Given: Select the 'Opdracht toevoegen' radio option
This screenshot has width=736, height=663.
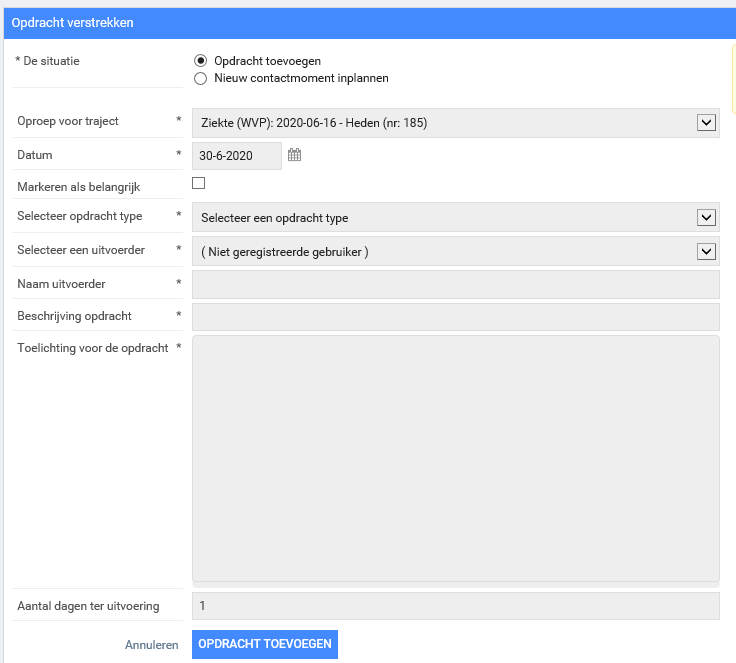Looking at the screenshot, I should point(200,61).
